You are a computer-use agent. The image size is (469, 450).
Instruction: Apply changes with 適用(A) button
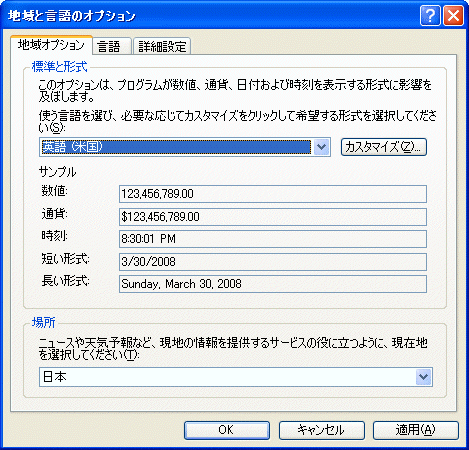(x=416, y=430)
